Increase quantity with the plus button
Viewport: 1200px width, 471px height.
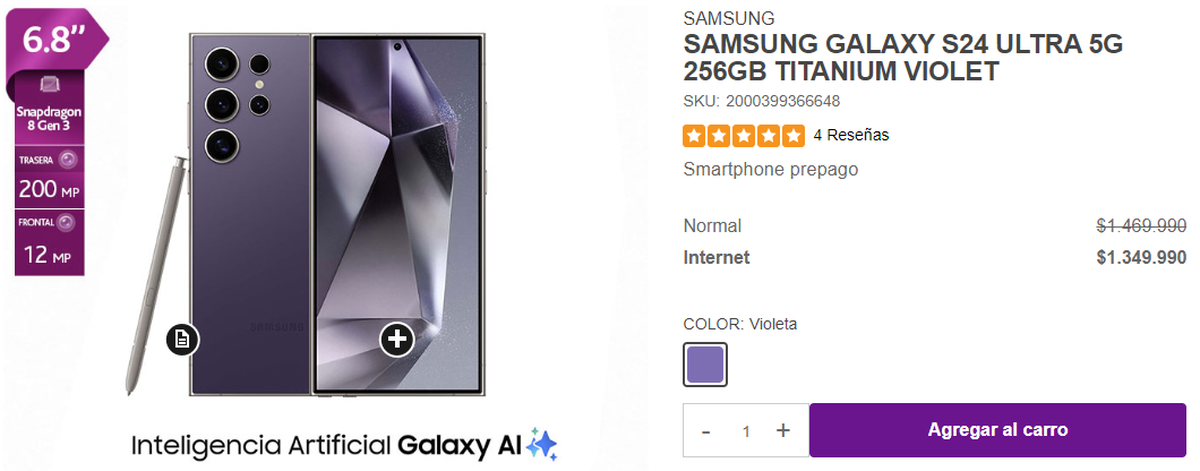(x=783, y=430)
